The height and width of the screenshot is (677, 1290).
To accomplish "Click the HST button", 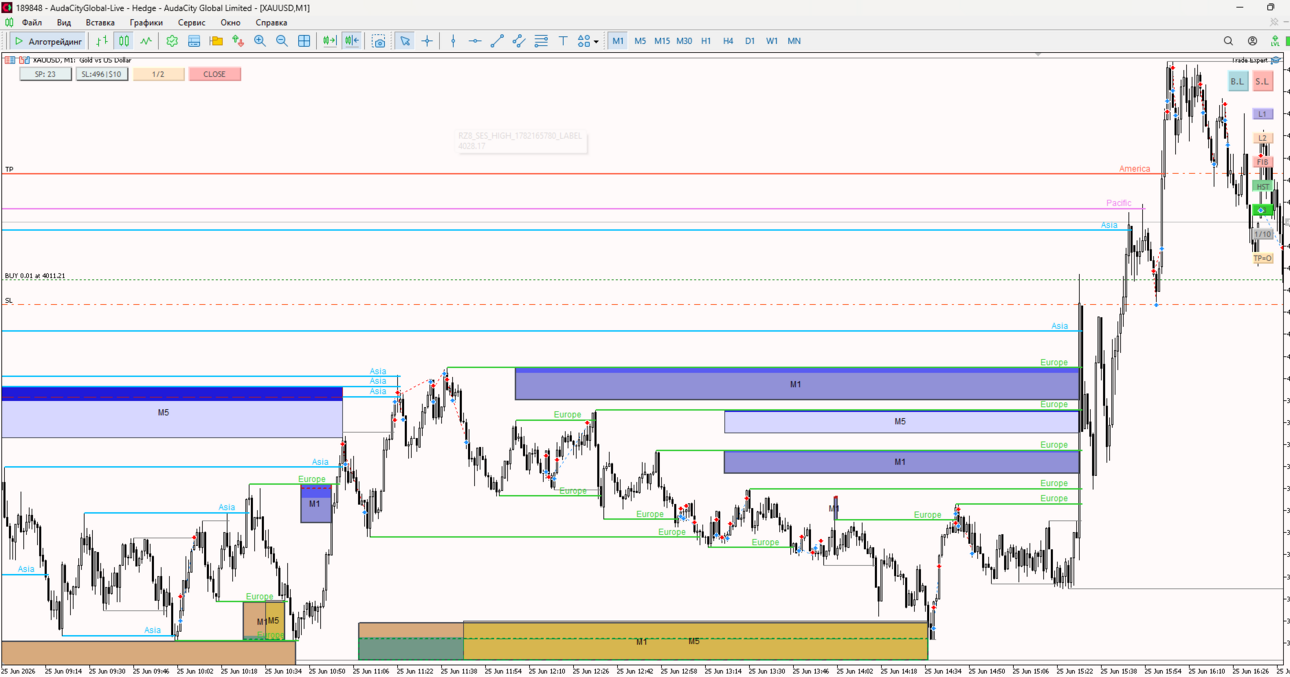I will (1263, 186).
